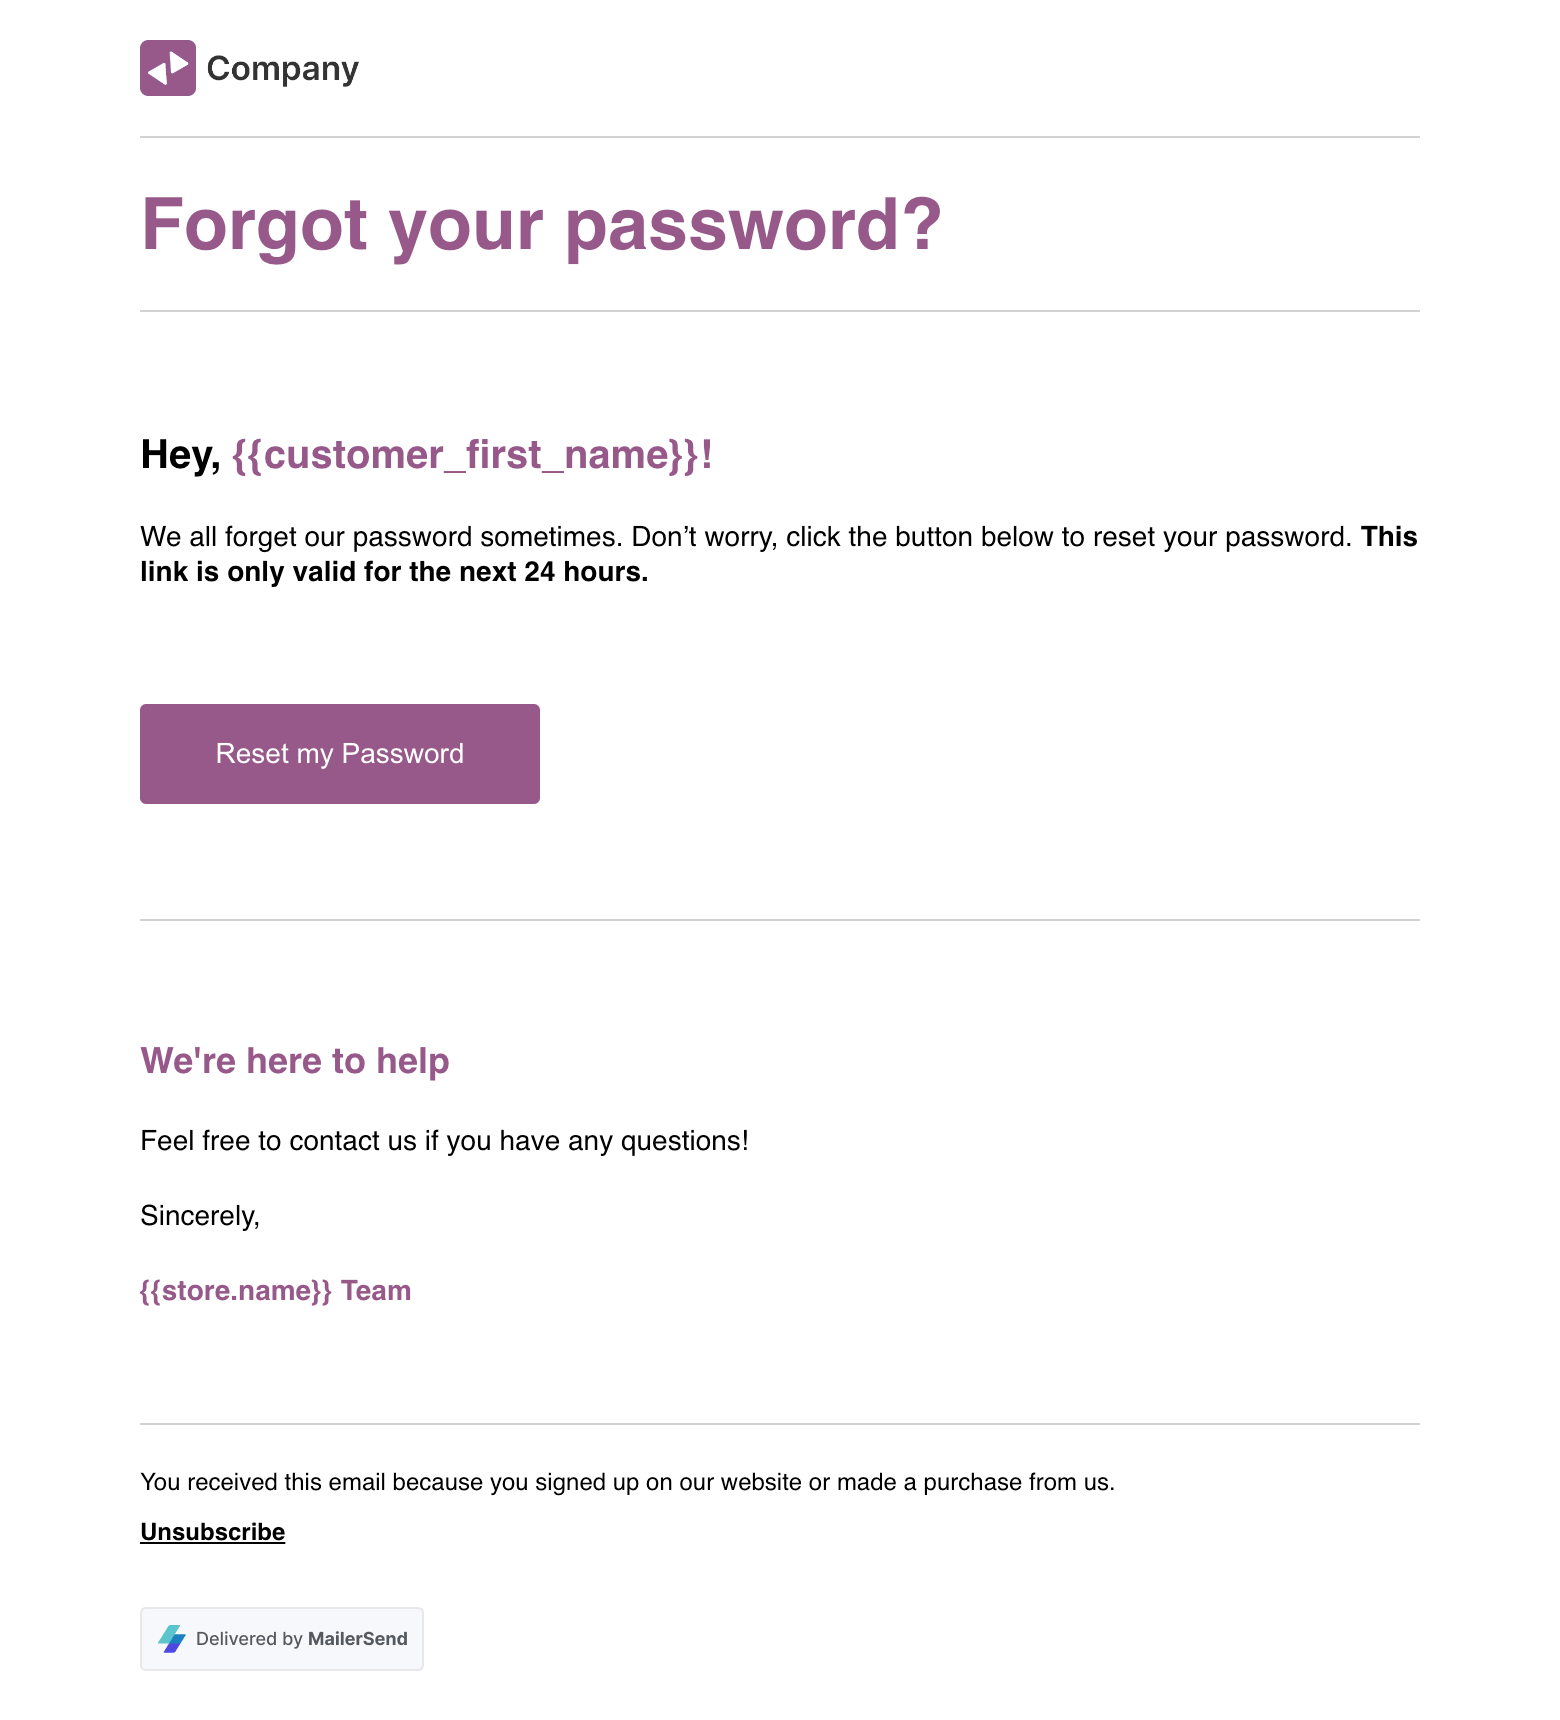Image resolution: width=1560 pixels, height=1720 pixels.
Task: Follow the Unsubscribe link
Action: tap(212, 1532)
